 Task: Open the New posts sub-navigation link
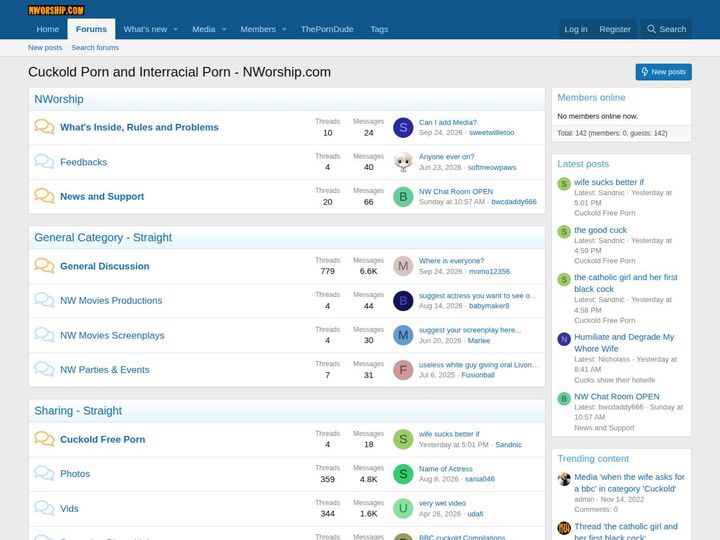(x=45, y=47)
